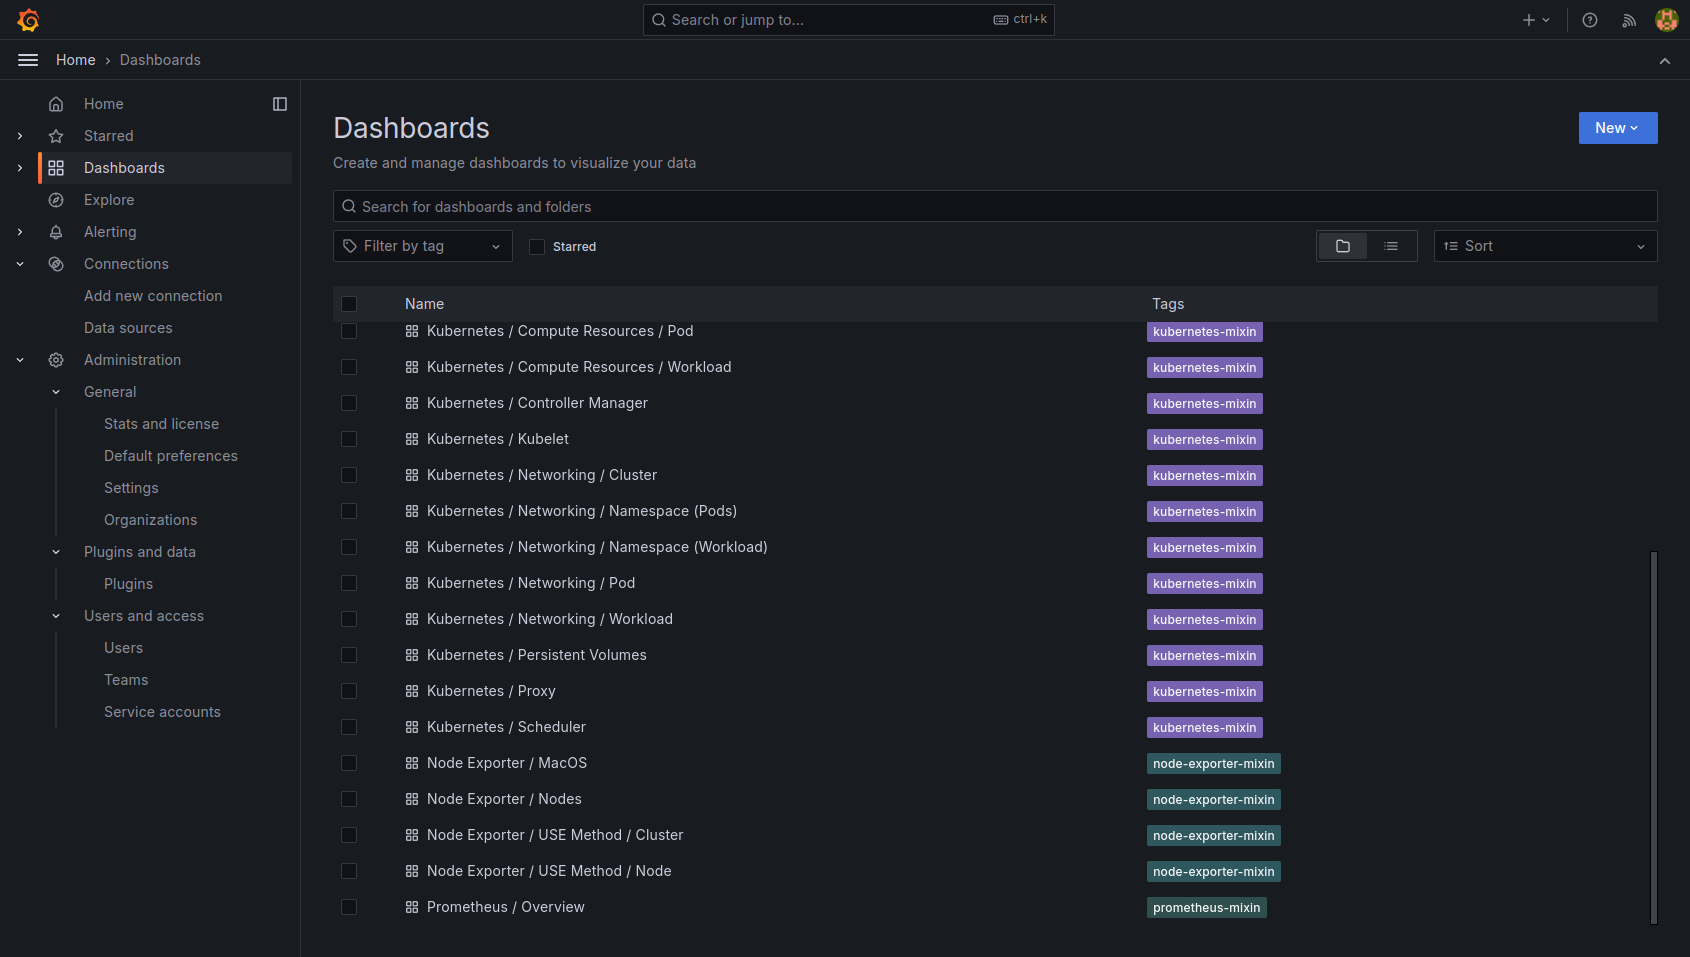Click dashboard icon beside Kubernetes / Scheduler

pos(412,727)
